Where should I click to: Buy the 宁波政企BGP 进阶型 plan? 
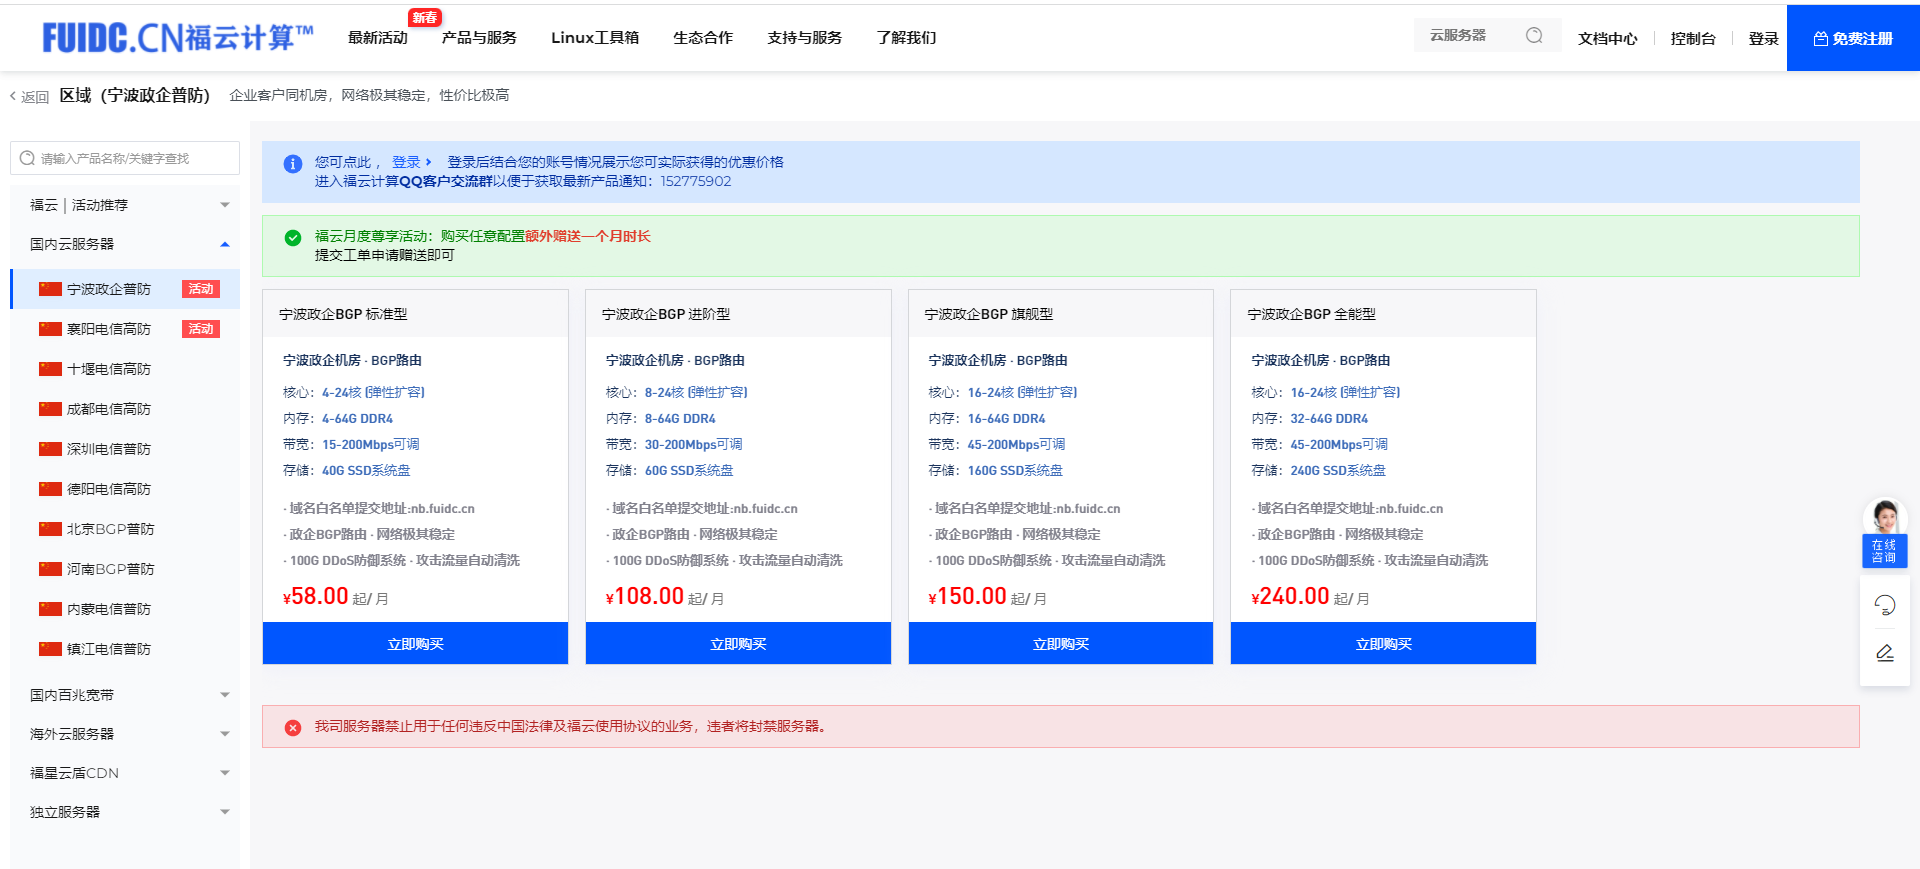[x=738, y=644]
